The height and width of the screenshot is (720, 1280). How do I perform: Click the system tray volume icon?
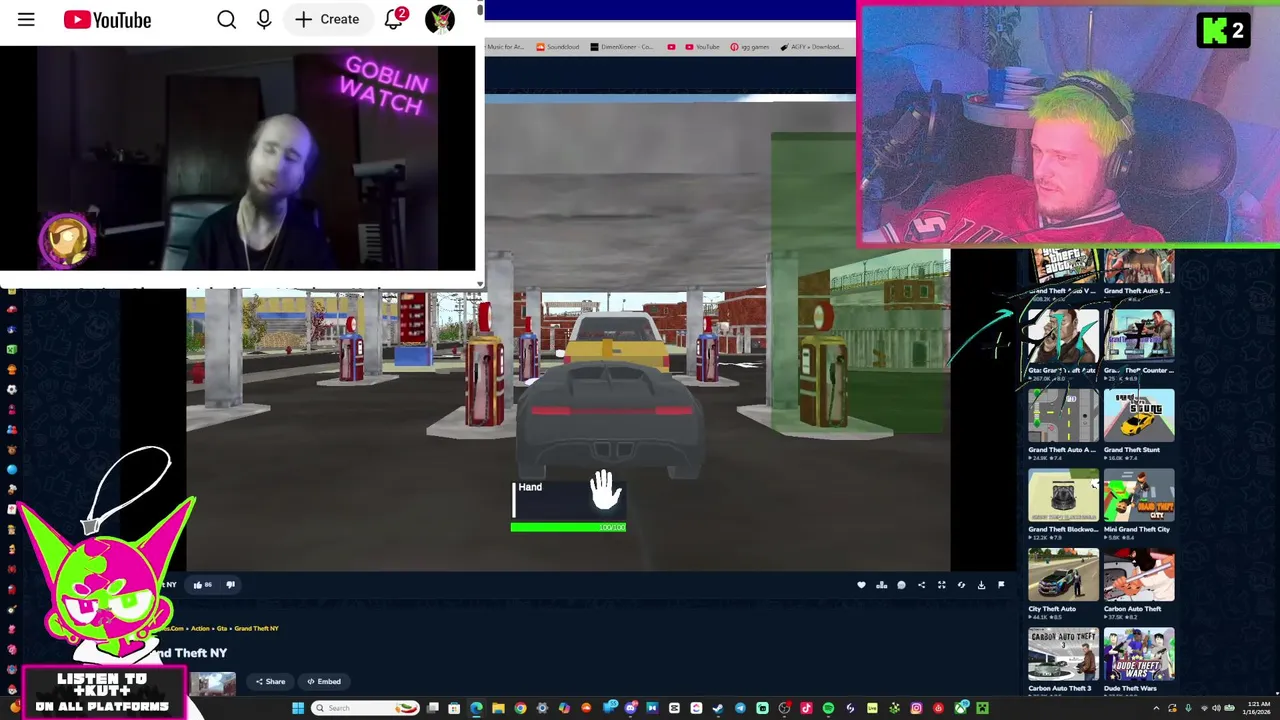(1216, 708)
